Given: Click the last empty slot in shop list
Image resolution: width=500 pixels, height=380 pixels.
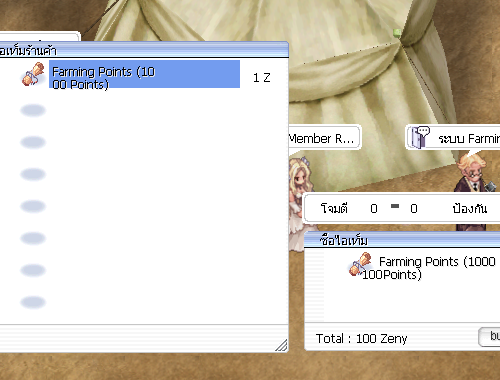Looking at the screenshot, I should [x=33, y=302].
